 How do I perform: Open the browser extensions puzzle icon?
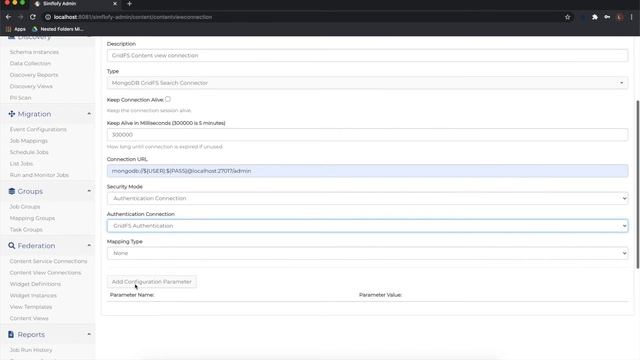click(x=595, y=17)
